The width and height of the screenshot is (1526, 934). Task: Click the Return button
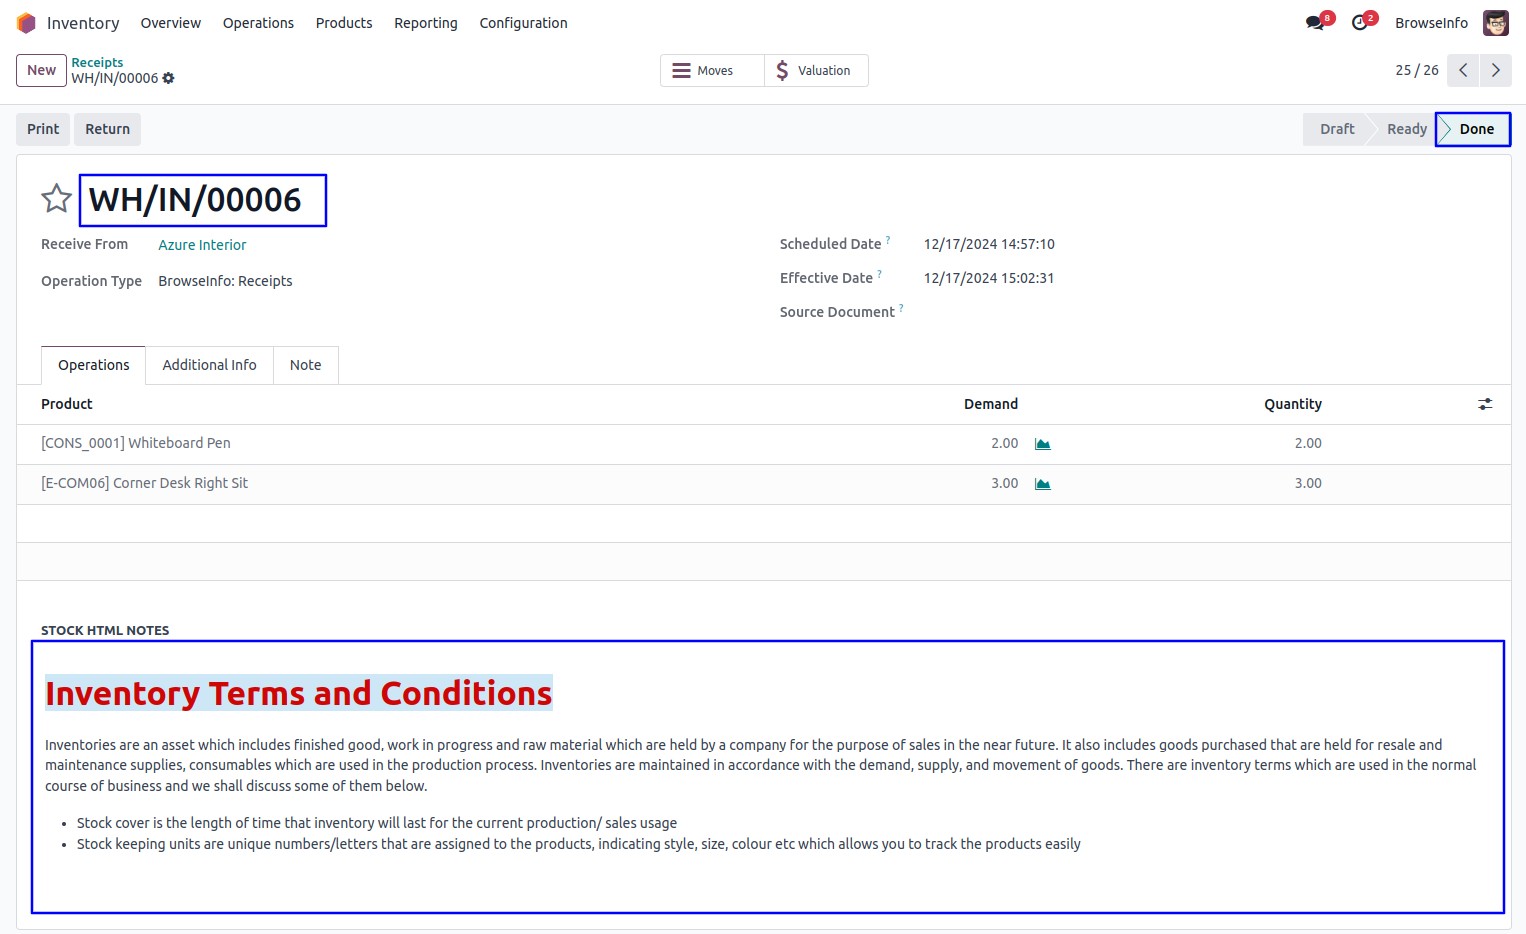[x=107, y=129]
